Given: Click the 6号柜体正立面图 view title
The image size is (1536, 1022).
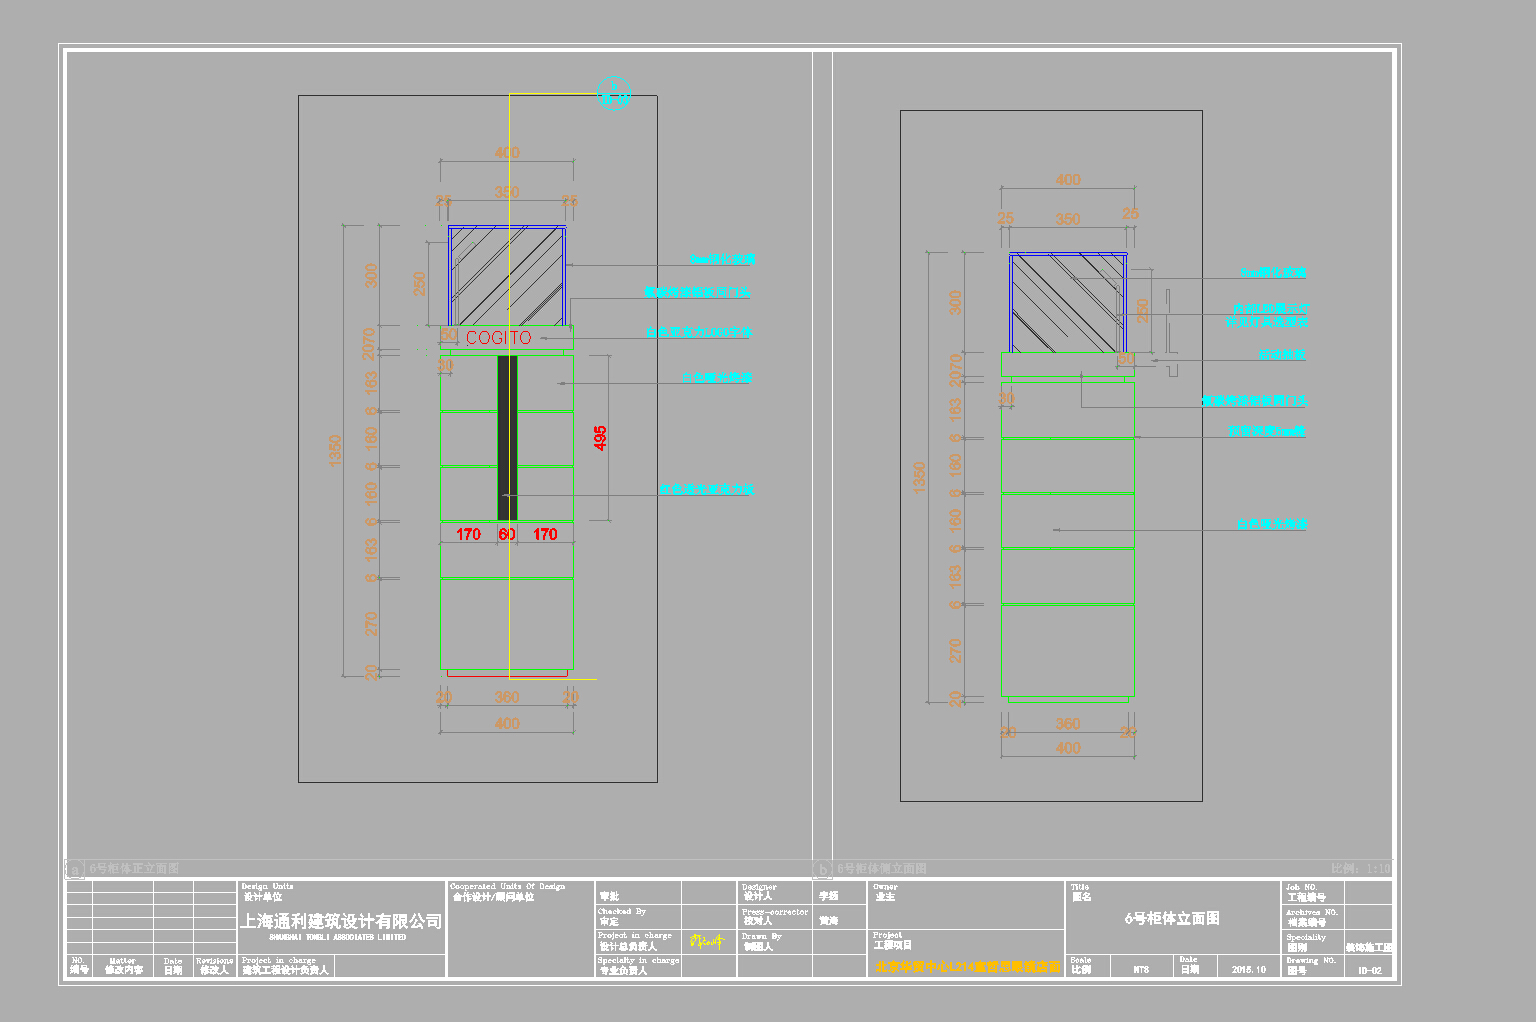Looking at the screenshot, I should coord(135,869).
